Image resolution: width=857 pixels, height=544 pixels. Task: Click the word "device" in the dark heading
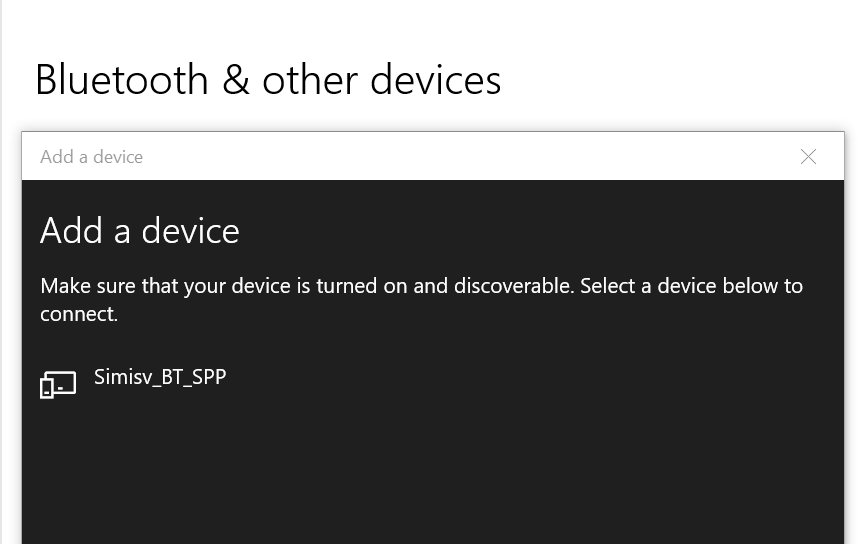tap(190, 230)
